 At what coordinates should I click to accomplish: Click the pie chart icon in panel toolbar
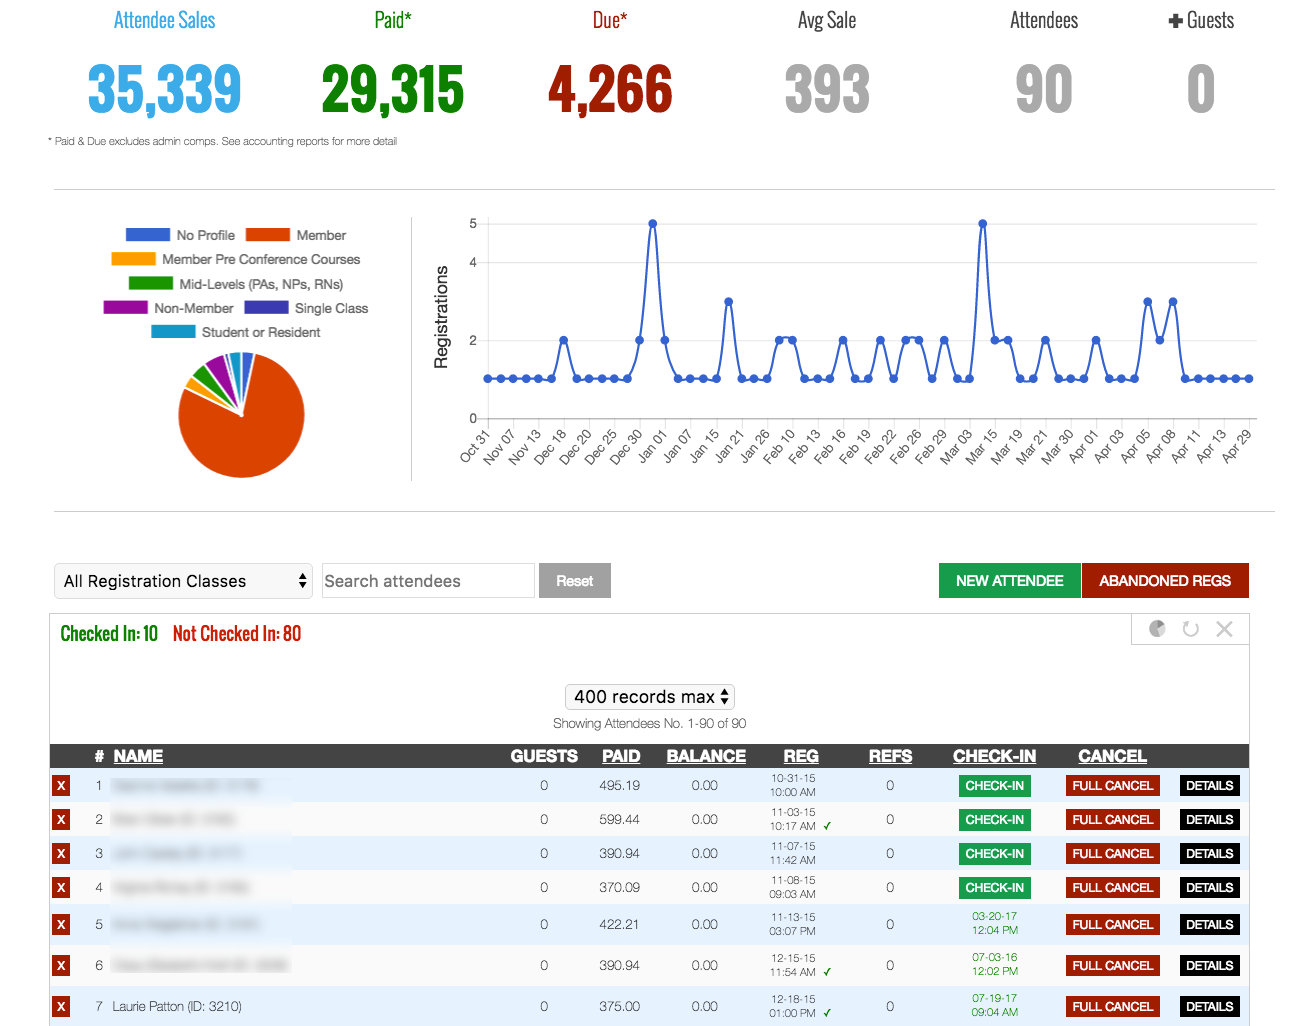pyautogui.click(x=1157, y=629)
